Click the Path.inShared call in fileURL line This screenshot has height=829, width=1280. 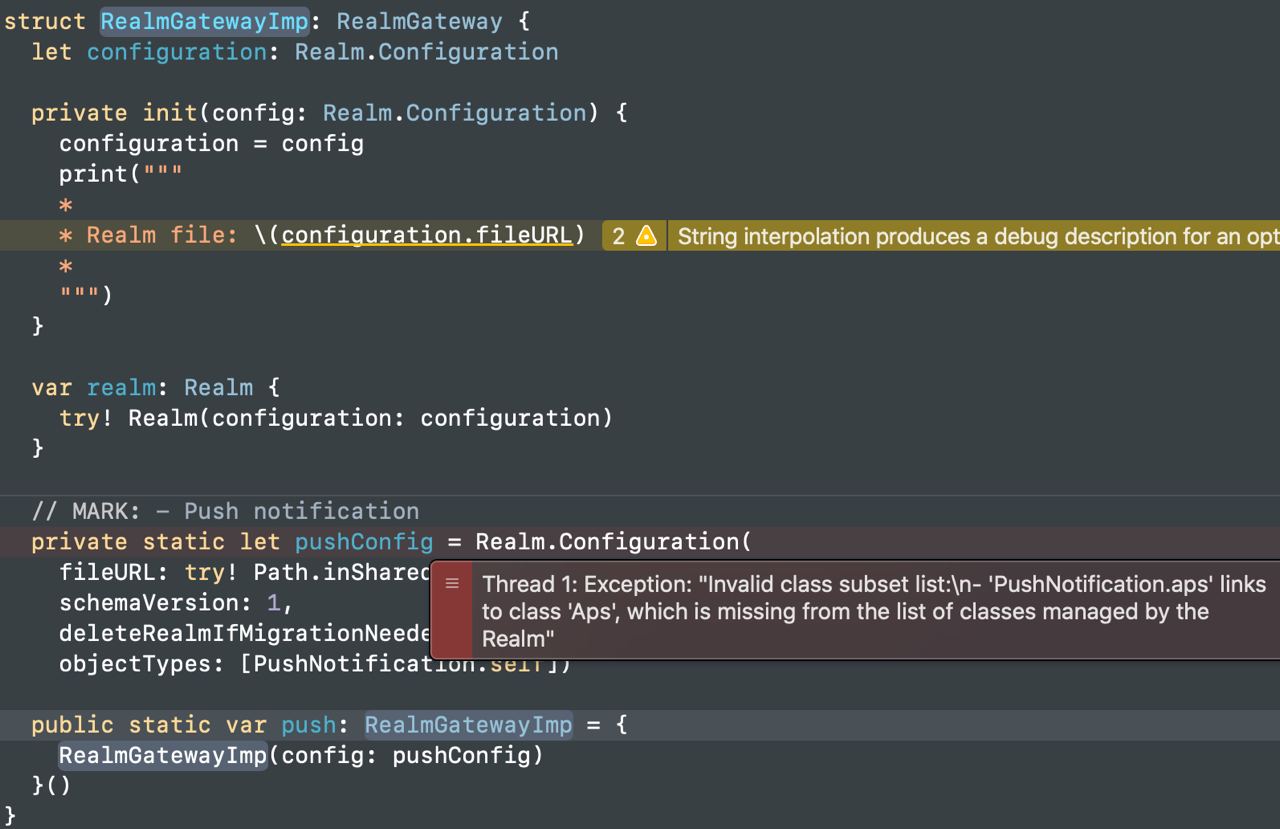pyautogui.click(x=340, y=572)
